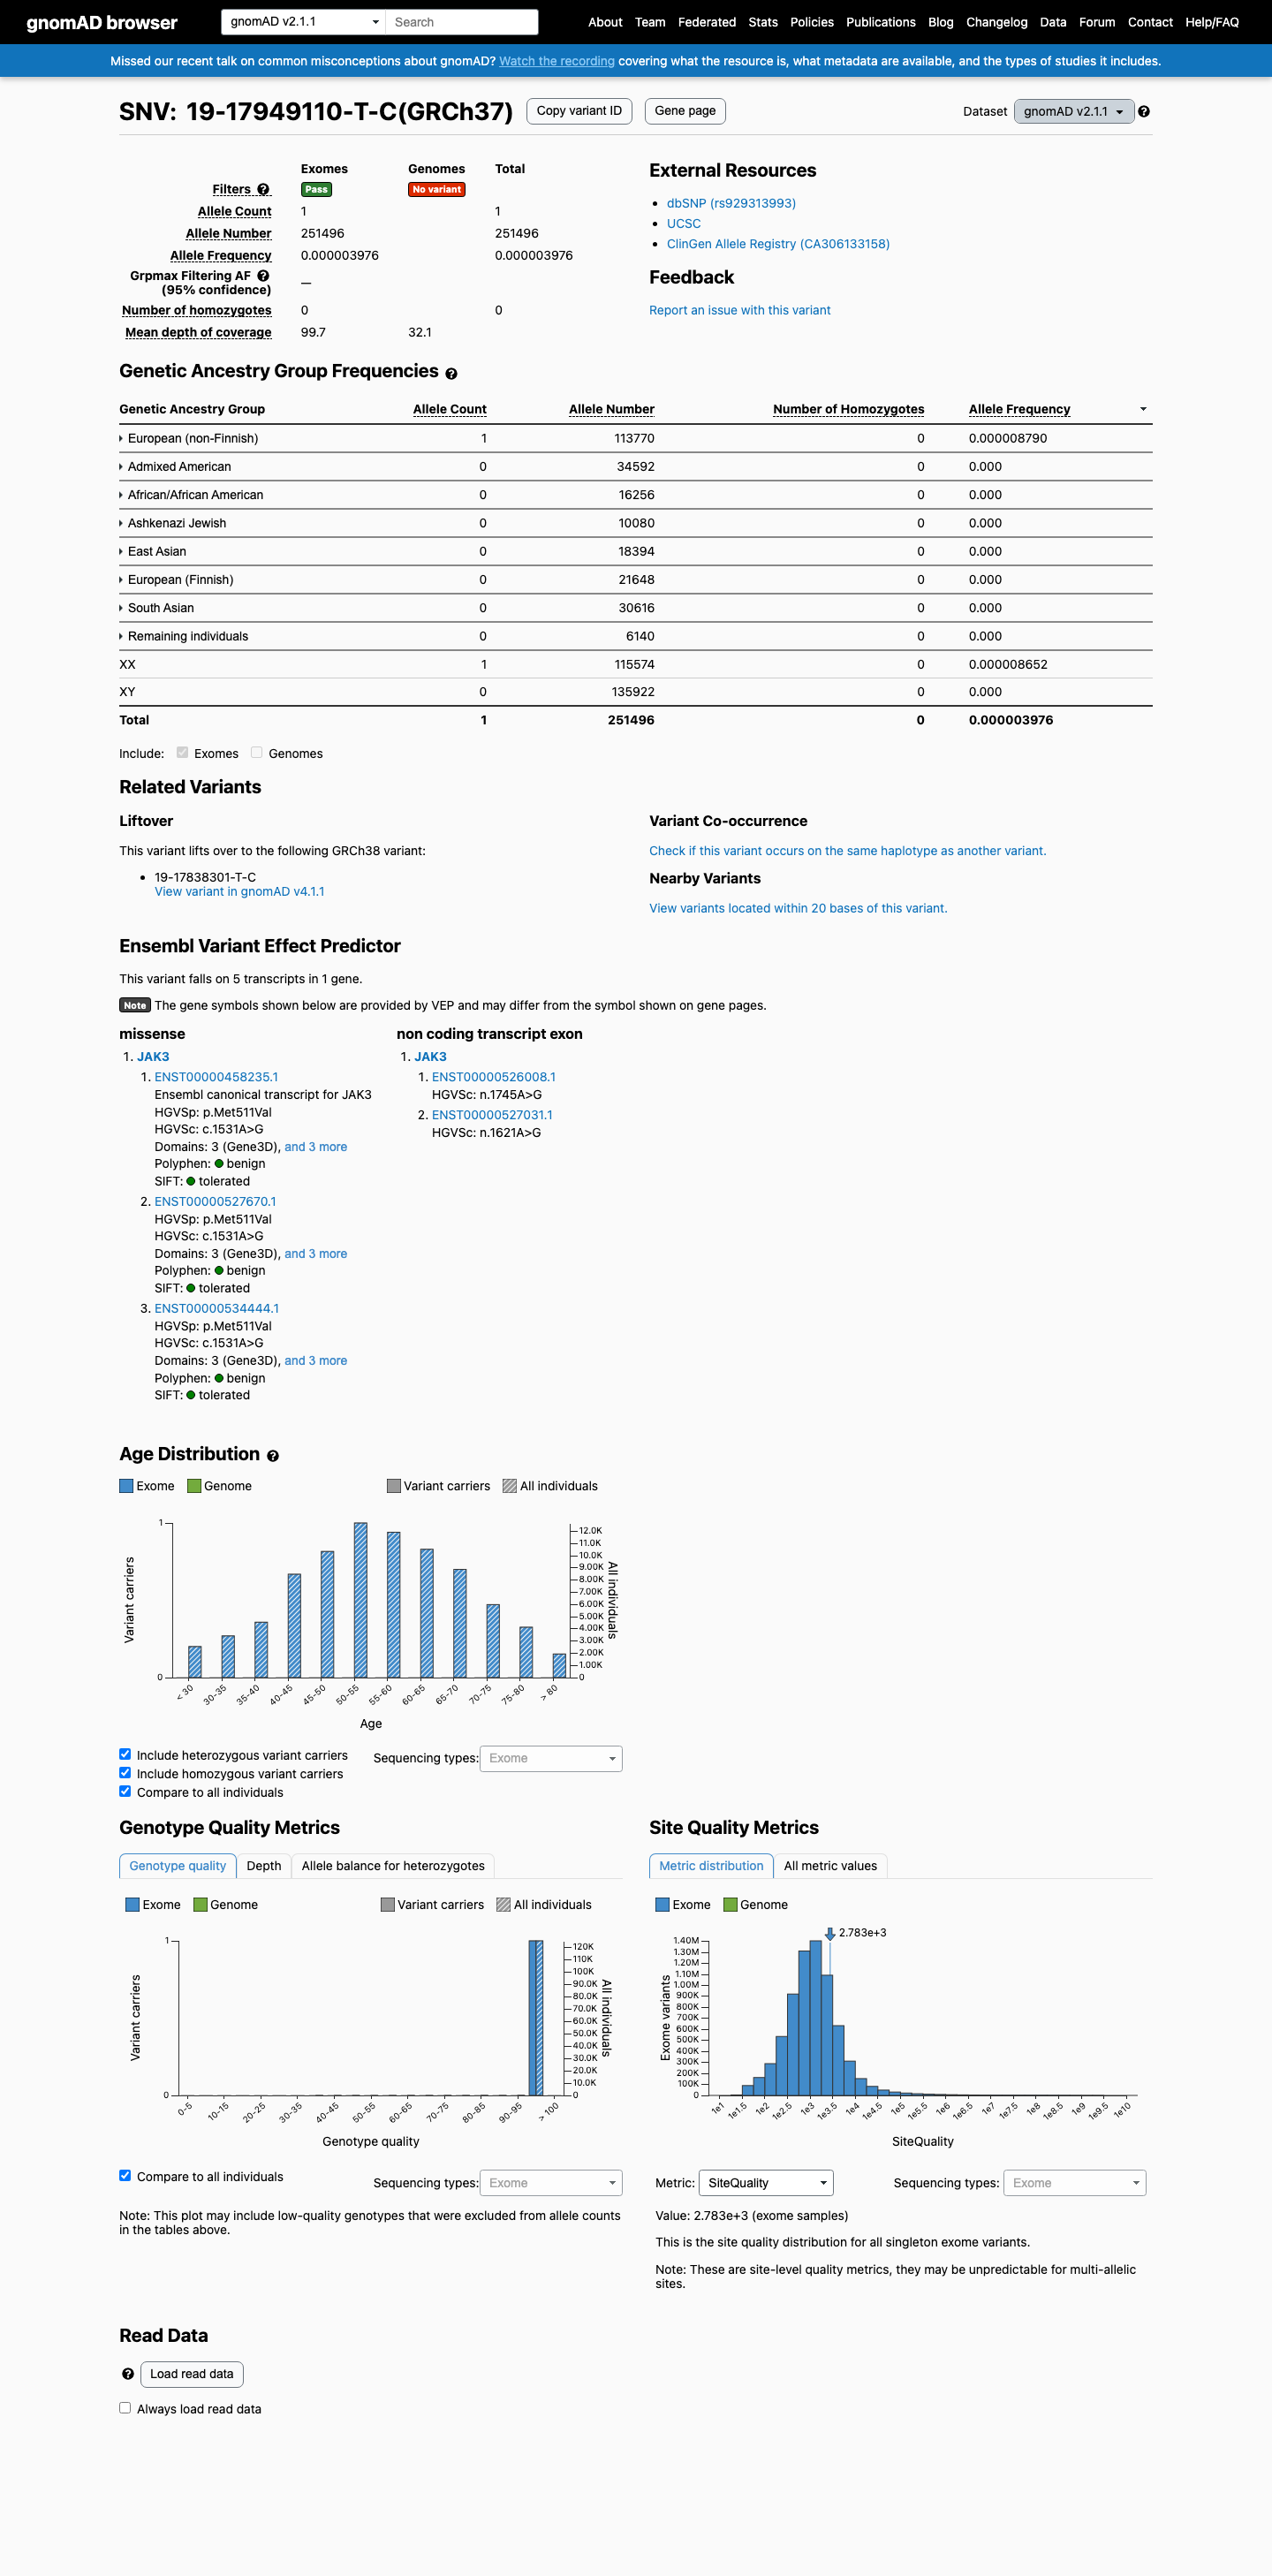
Task: Click the Gene page button
Action: coord(685,111)
